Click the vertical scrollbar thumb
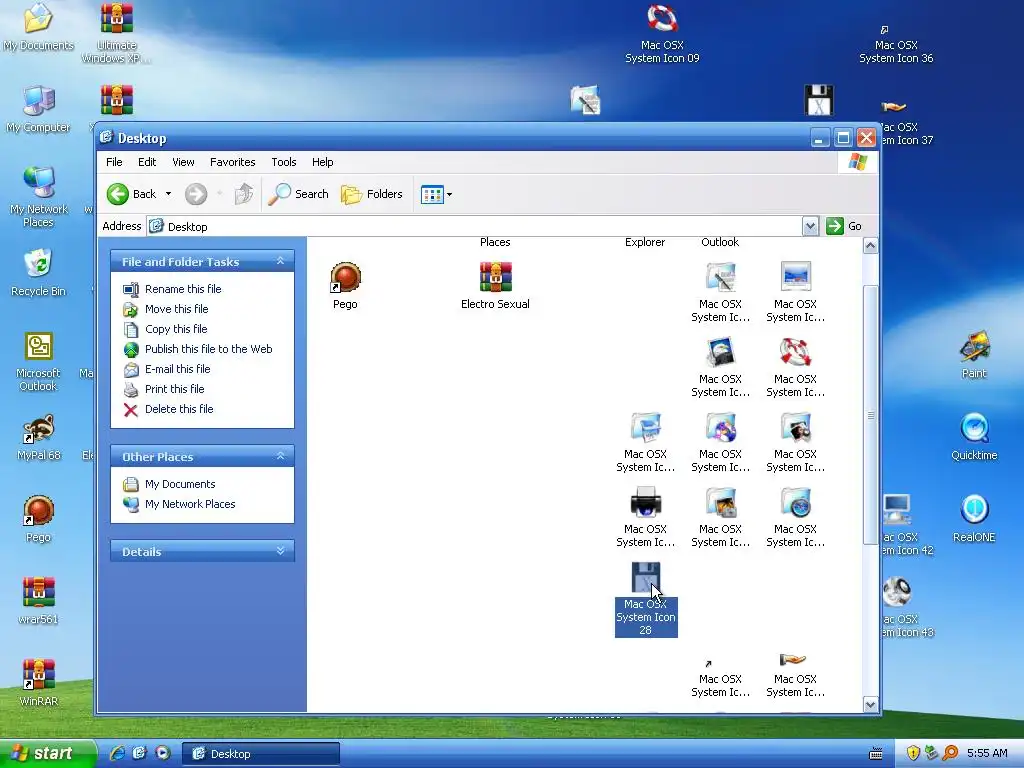The height and width of the screenshot is (768, 1024). tap(871, 415)
